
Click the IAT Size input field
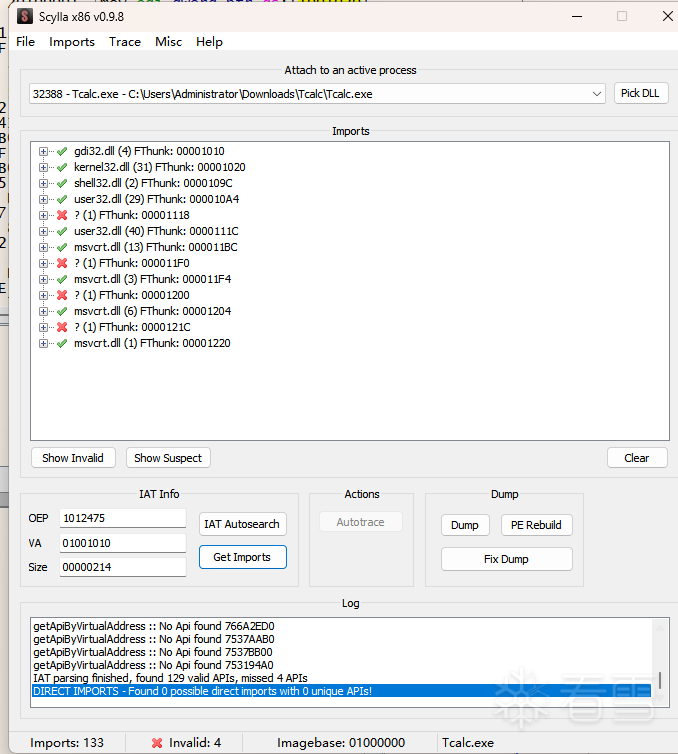123,567
